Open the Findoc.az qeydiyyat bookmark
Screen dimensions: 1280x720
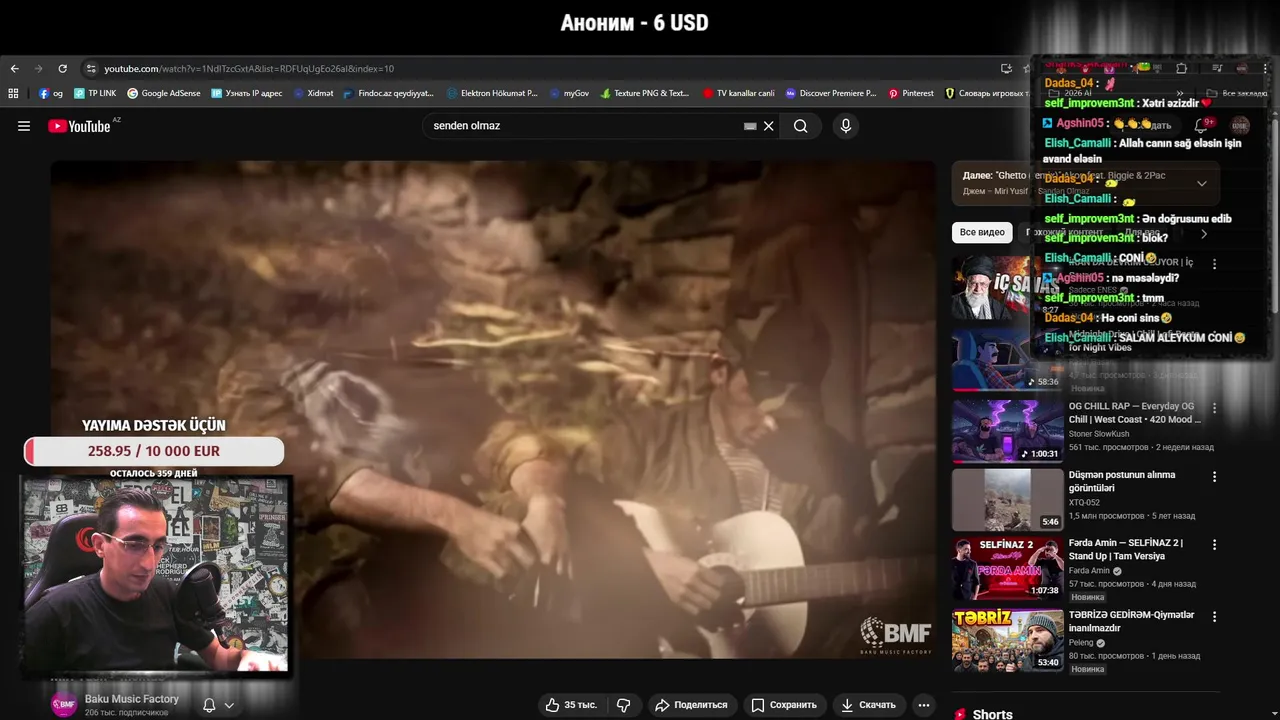pos(389,93)
